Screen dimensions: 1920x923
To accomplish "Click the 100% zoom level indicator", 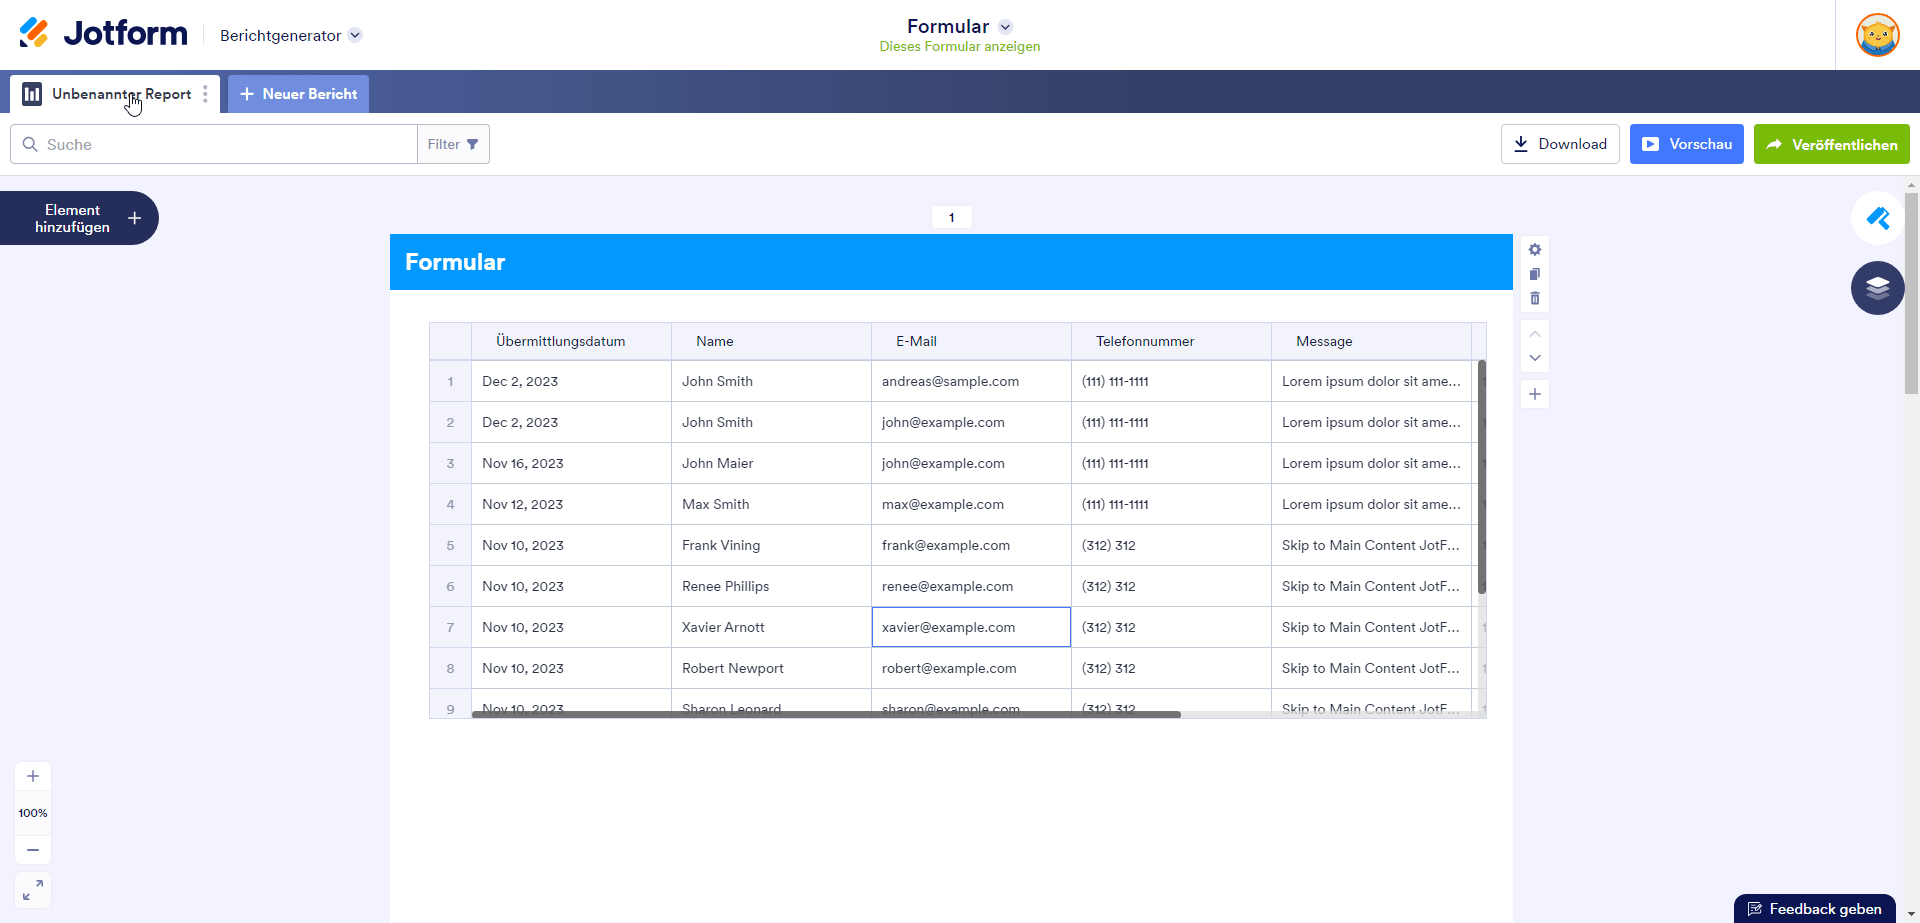I will tap(33, 813).
